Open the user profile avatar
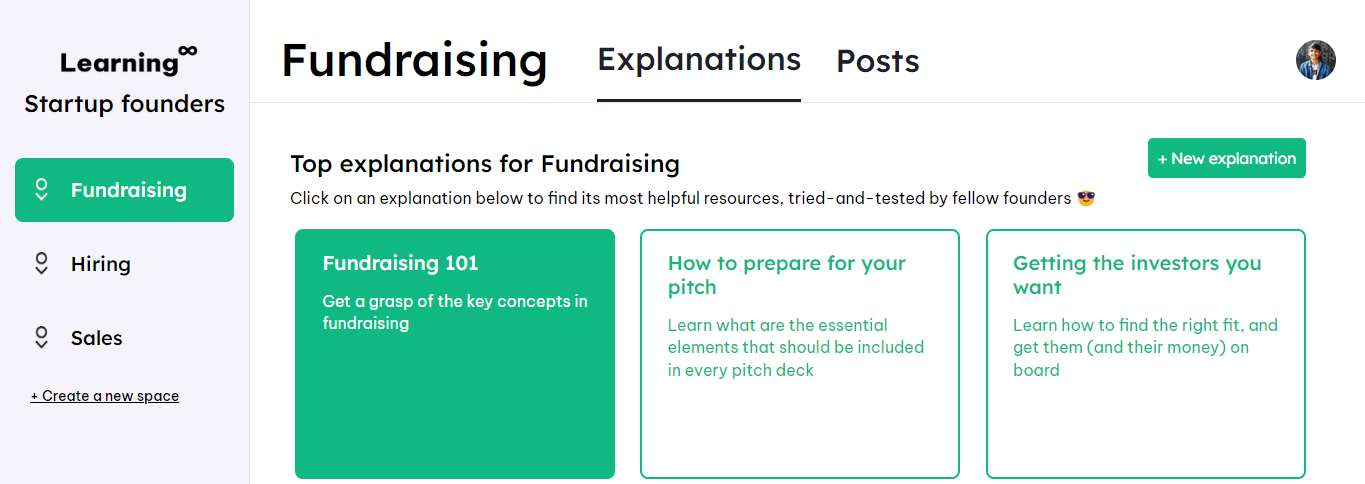1365x484 pixels. (x=1316, y=60)
